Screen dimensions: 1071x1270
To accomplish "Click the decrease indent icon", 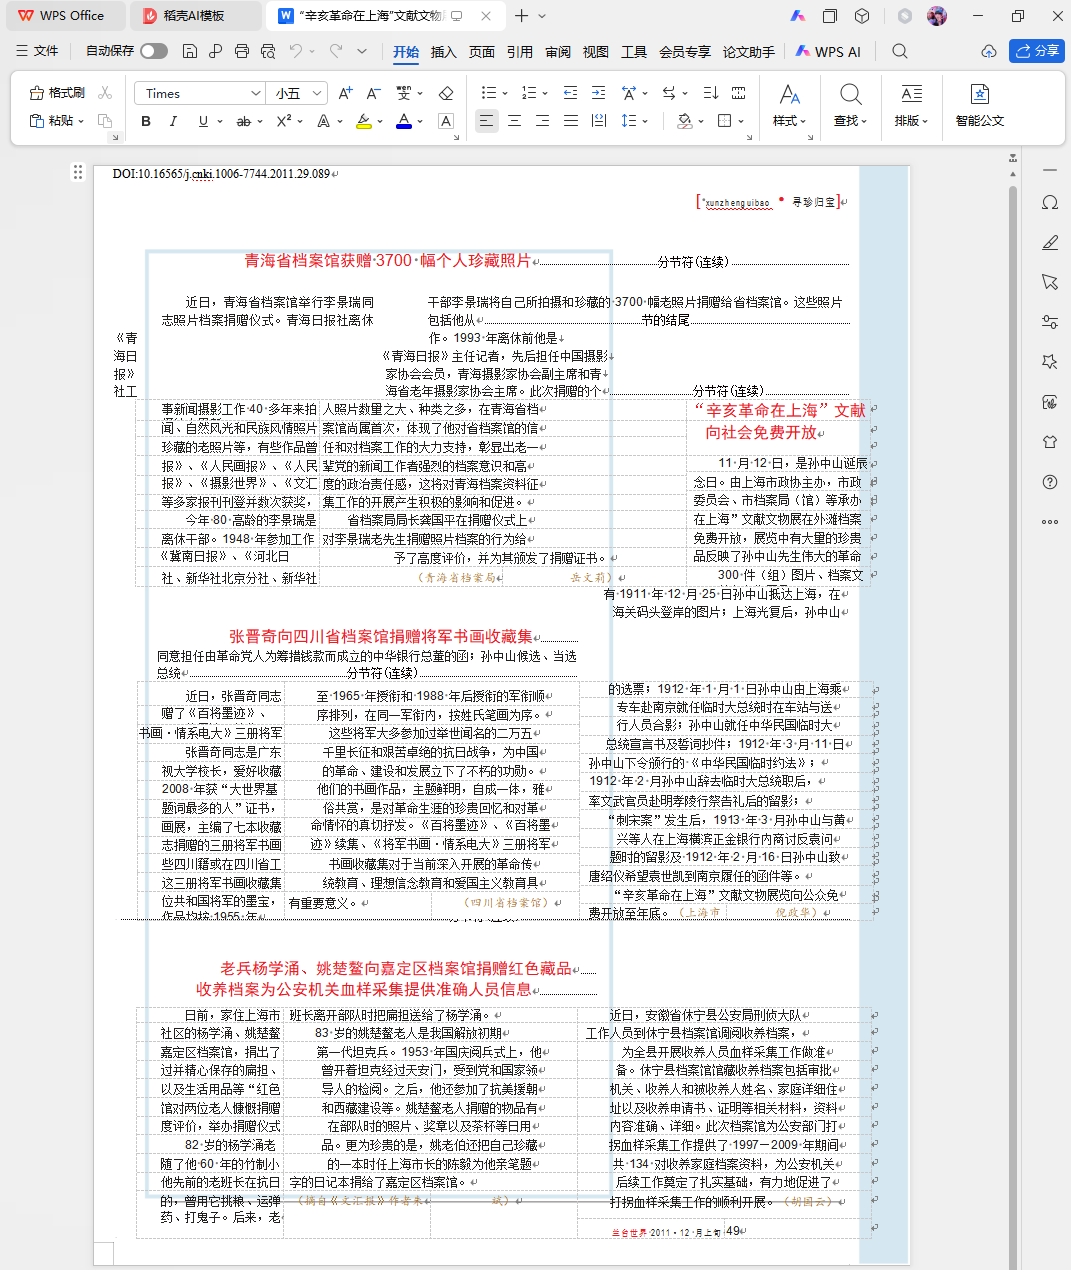I will [x=570, y=93].
